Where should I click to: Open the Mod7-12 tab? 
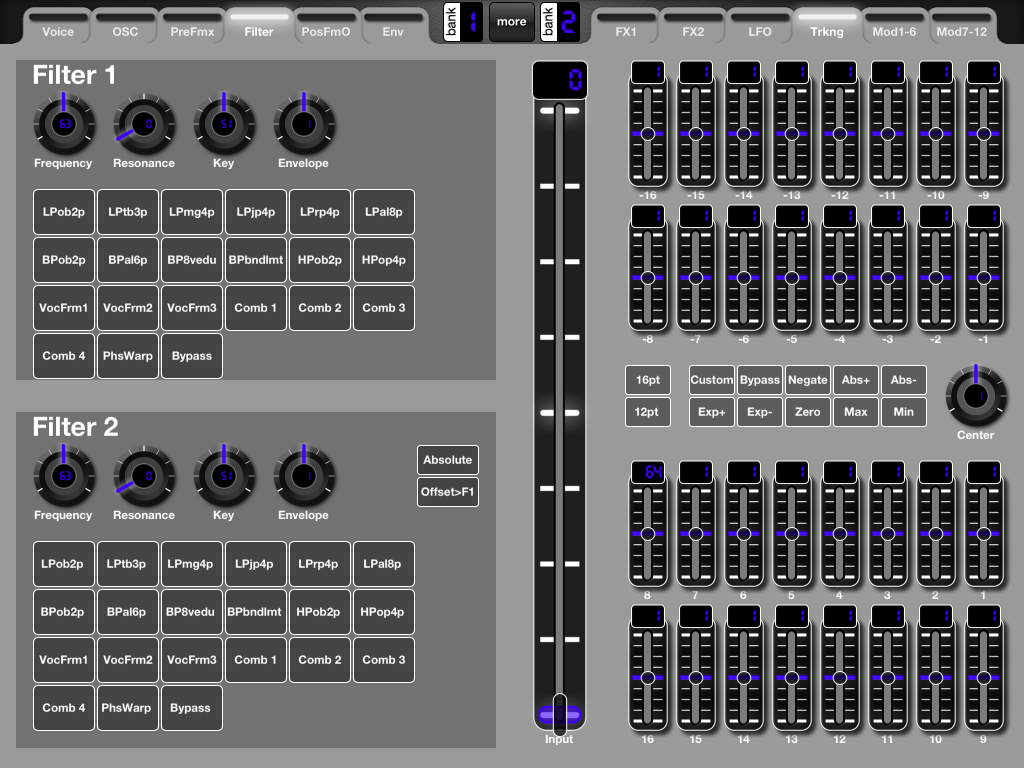961,26
